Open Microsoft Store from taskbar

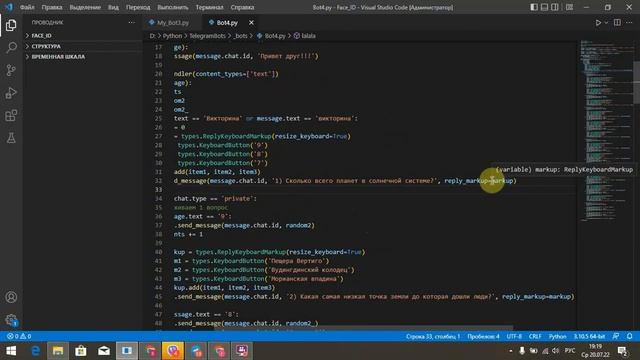[81, 351]
